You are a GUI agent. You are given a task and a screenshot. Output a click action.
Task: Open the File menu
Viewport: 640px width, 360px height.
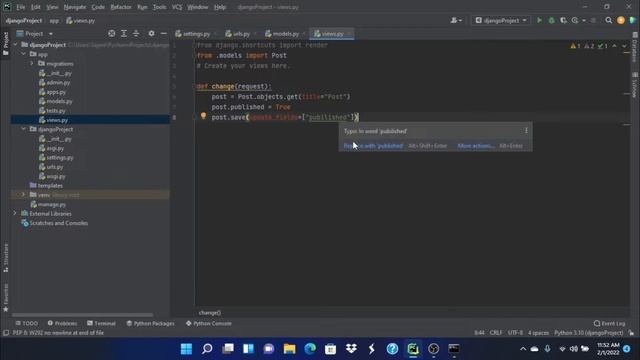click(x=20, y=7)
